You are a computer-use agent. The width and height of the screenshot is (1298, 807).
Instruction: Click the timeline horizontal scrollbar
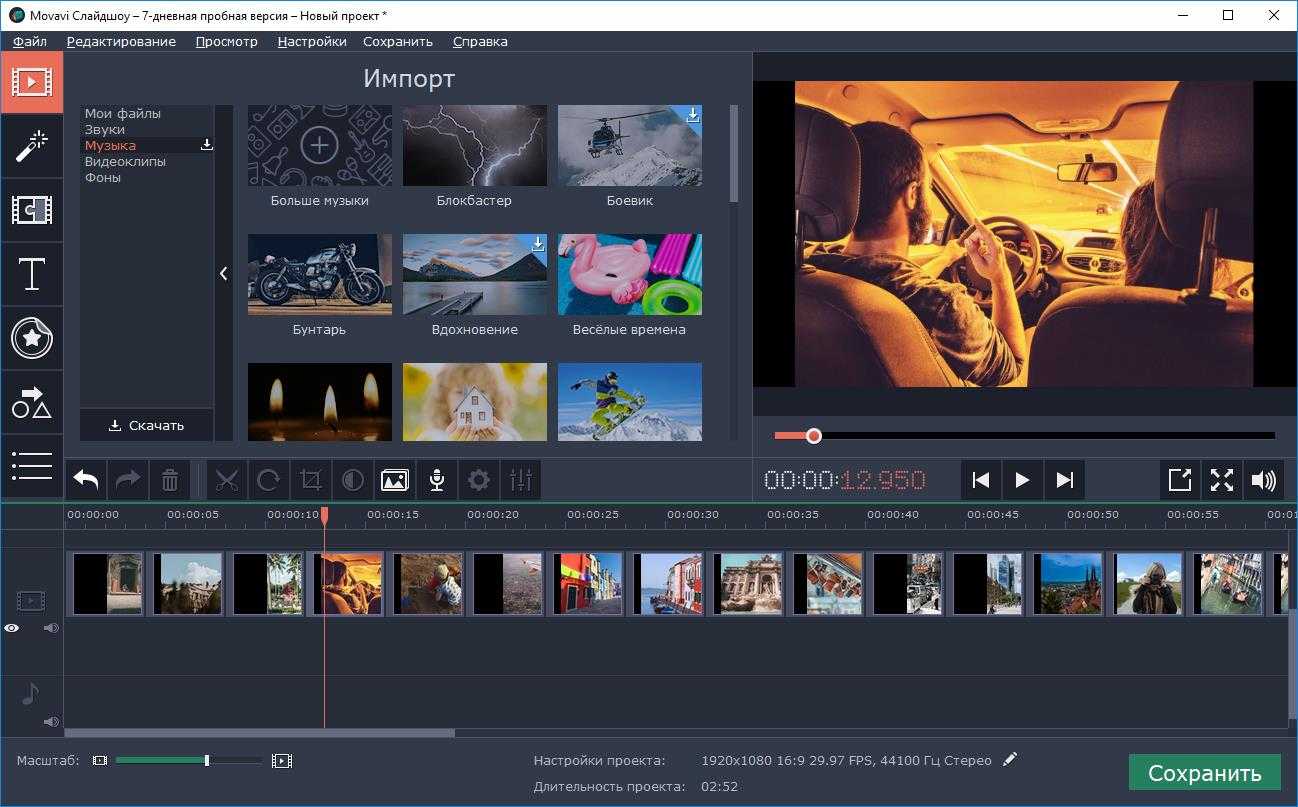click(x=260, y=733)
